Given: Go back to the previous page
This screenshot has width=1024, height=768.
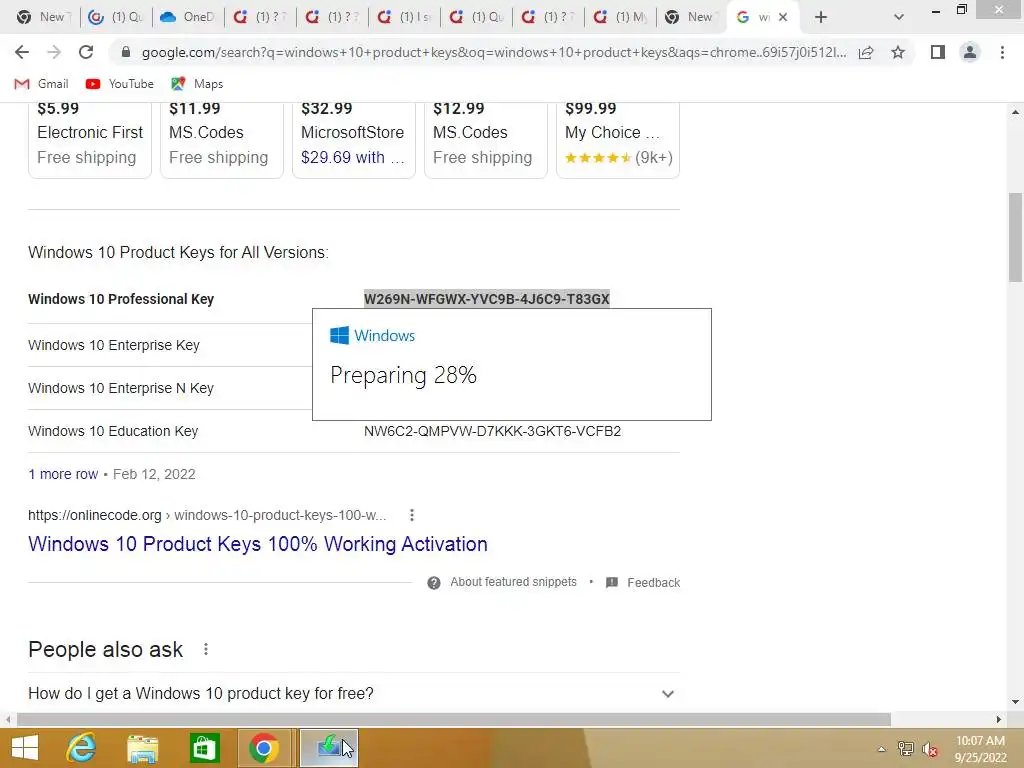Looking at the screenshot, I should (22, 52).
